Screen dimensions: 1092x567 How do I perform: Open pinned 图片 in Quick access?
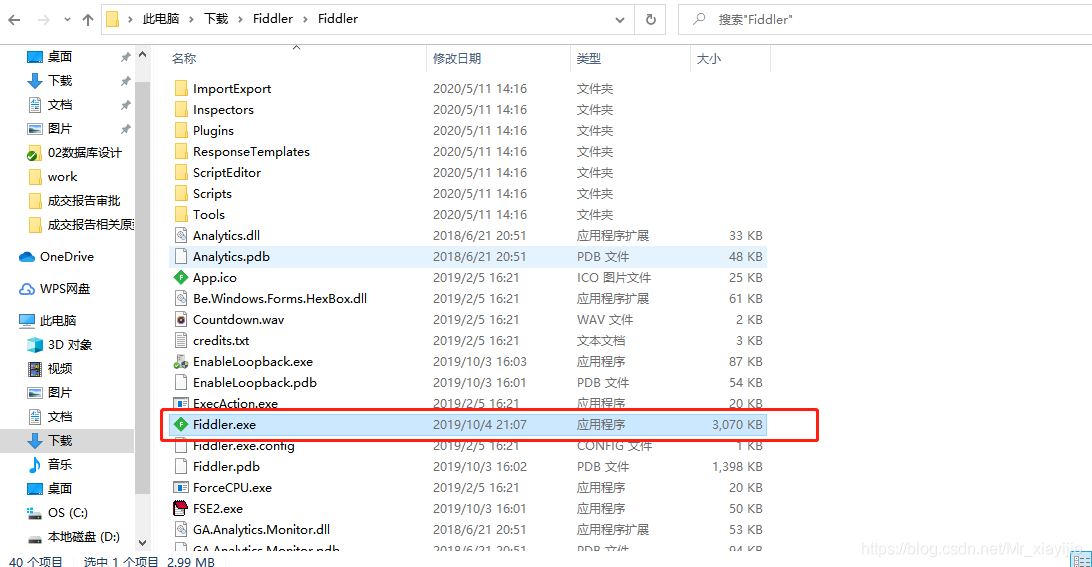(x=60, y=129)
